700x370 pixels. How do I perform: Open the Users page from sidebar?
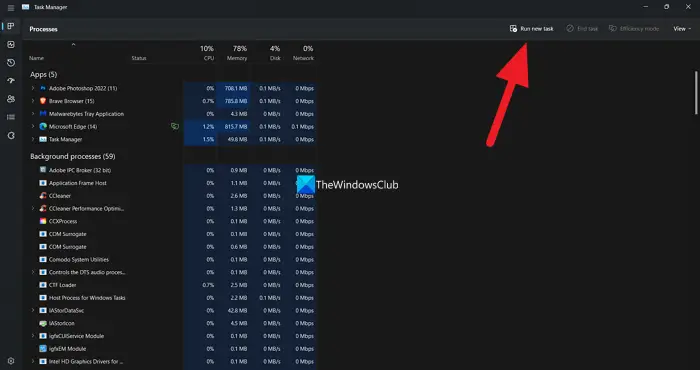coord(11,99)
